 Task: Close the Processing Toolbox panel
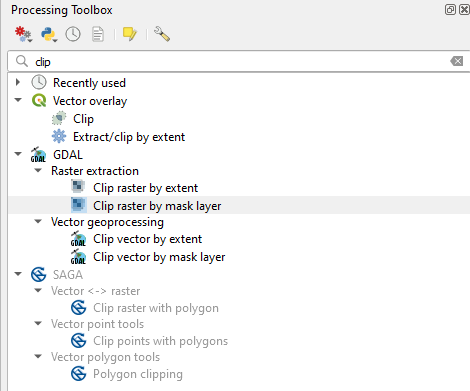coord(464,10)
